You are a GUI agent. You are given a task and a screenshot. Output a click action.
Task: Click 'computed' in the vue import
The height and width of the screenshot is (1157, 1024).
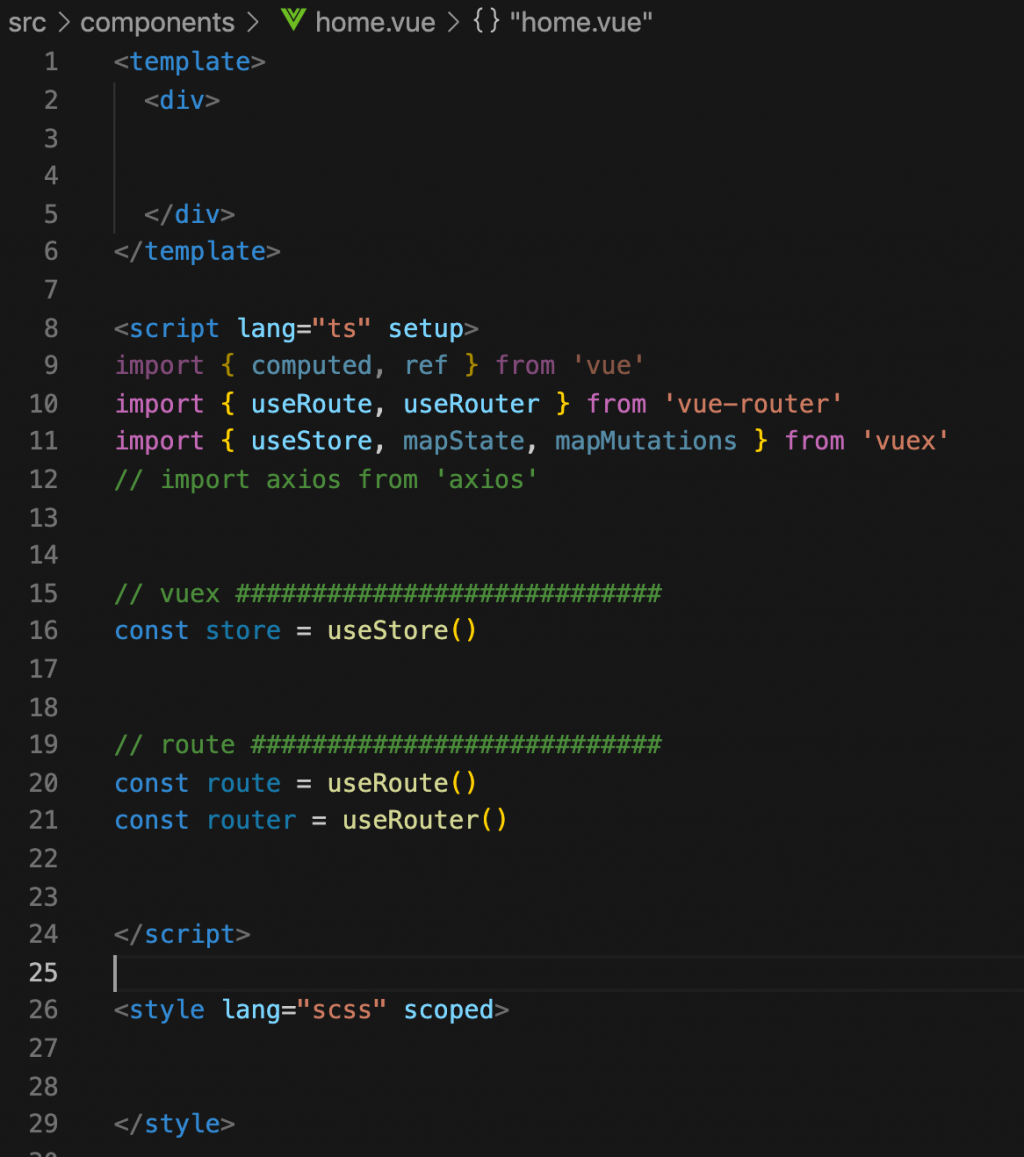pos(311,365)
